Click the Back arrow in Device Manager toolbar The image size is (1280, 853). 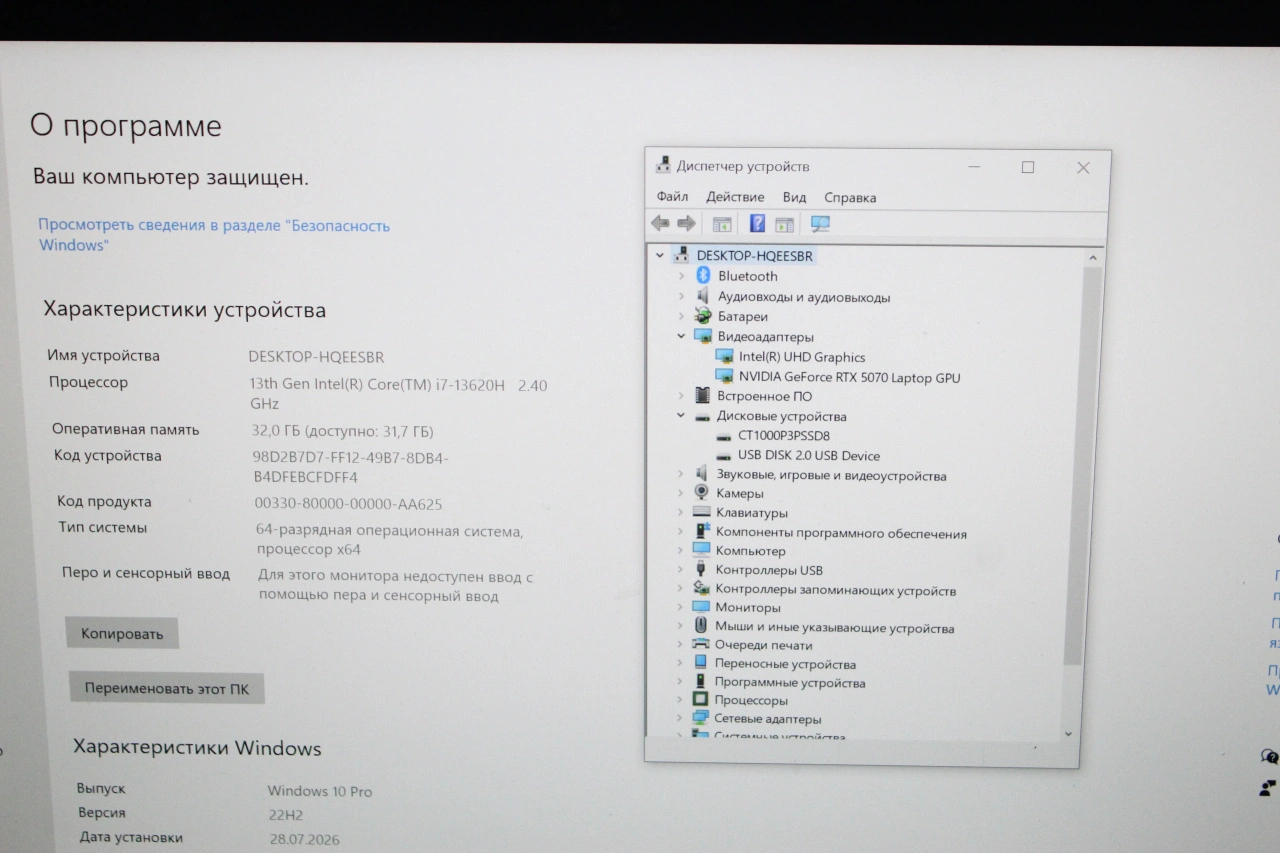click(x=660, y=223)
